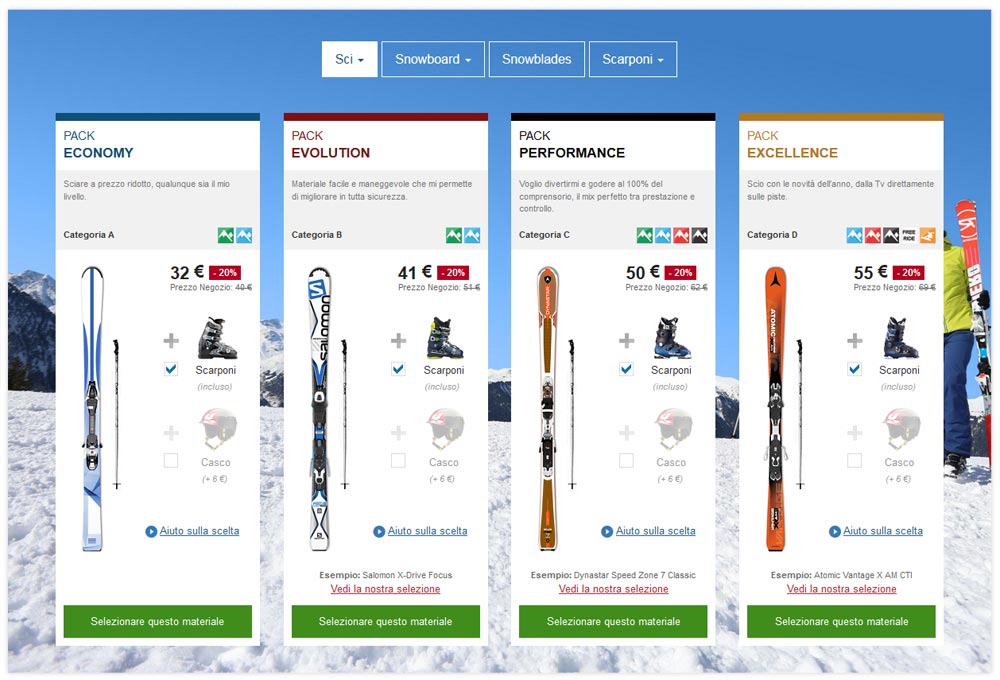Switch to the Snowblades tab
Viewport: 1000px width, 680px height.
536,59
